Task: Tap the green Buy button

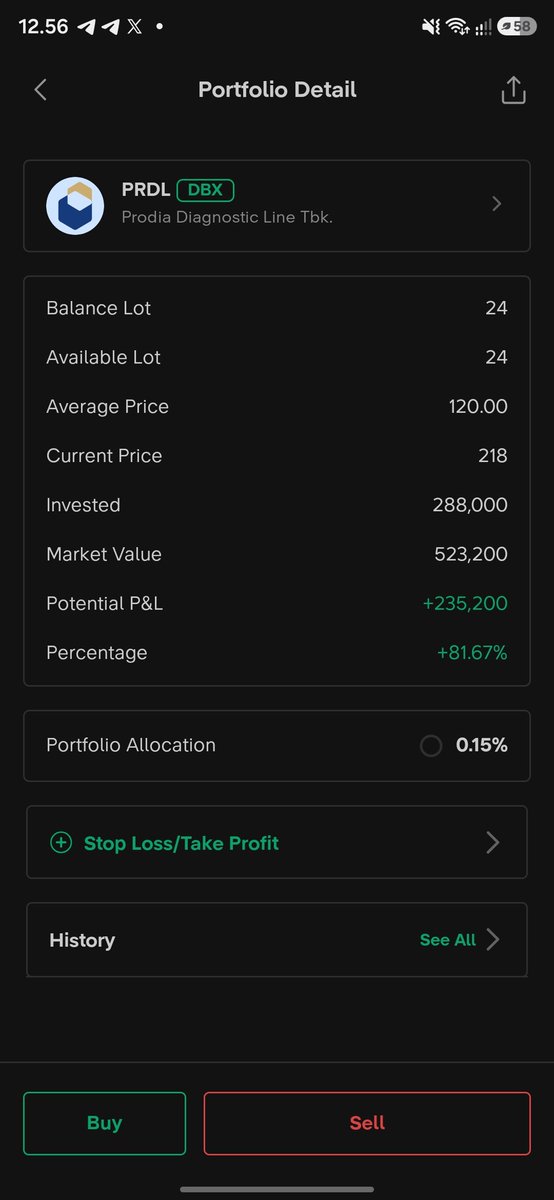Action: 105,1123
